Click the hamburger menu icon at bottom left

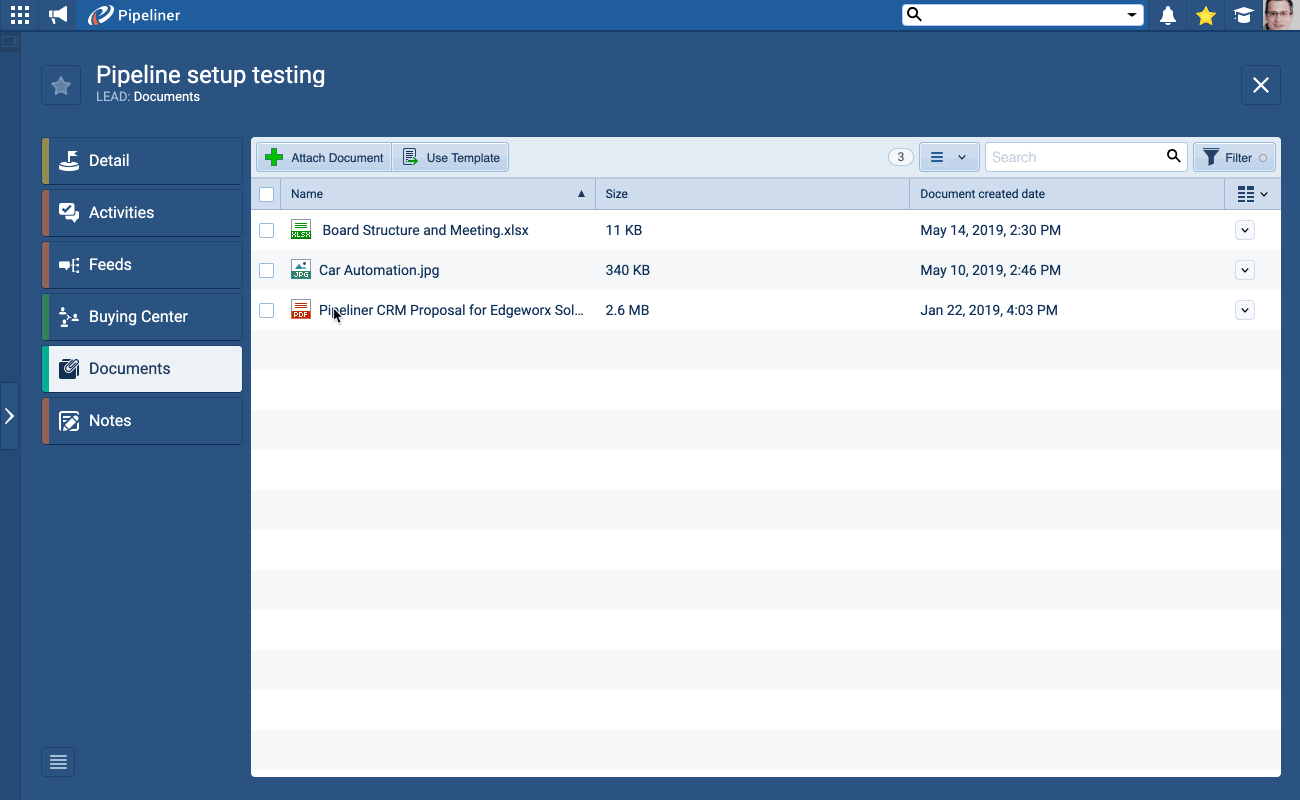(x=58, y=762)
